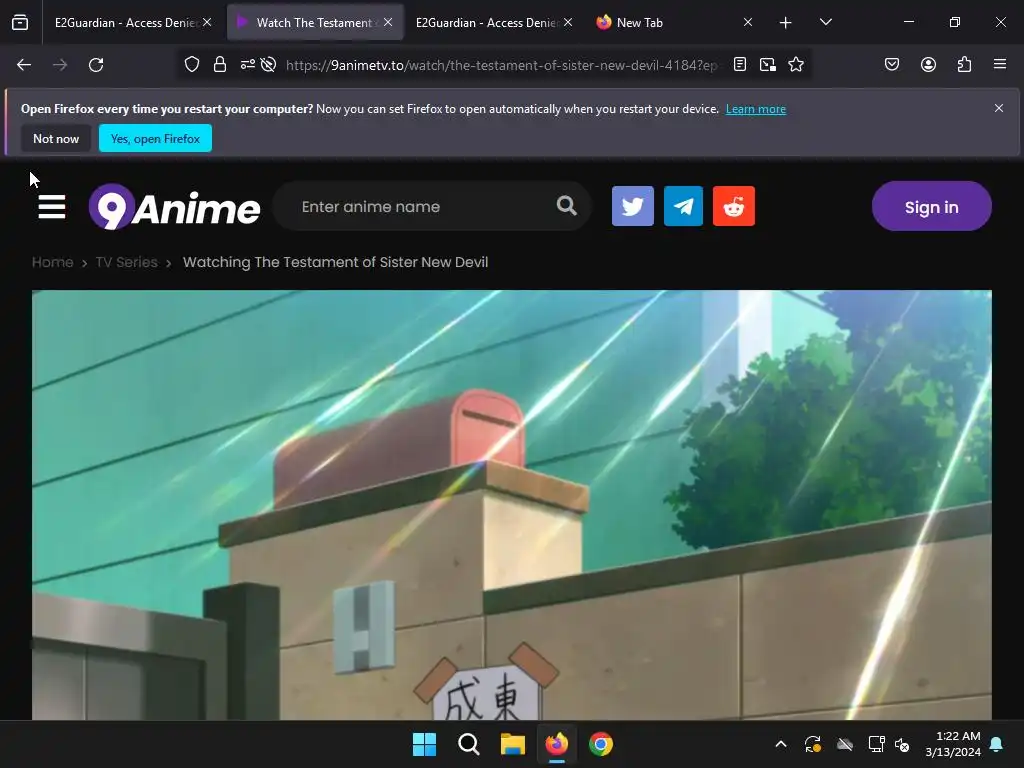Close the Watch The Testament tab
Screen dimensions: 1024x768
388,22
